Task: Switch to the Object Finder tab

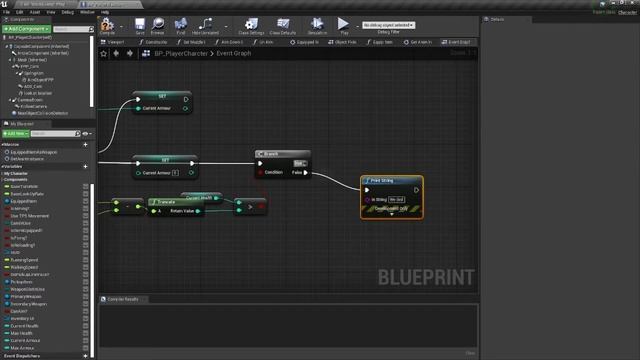Action: [x=342, y=42]
